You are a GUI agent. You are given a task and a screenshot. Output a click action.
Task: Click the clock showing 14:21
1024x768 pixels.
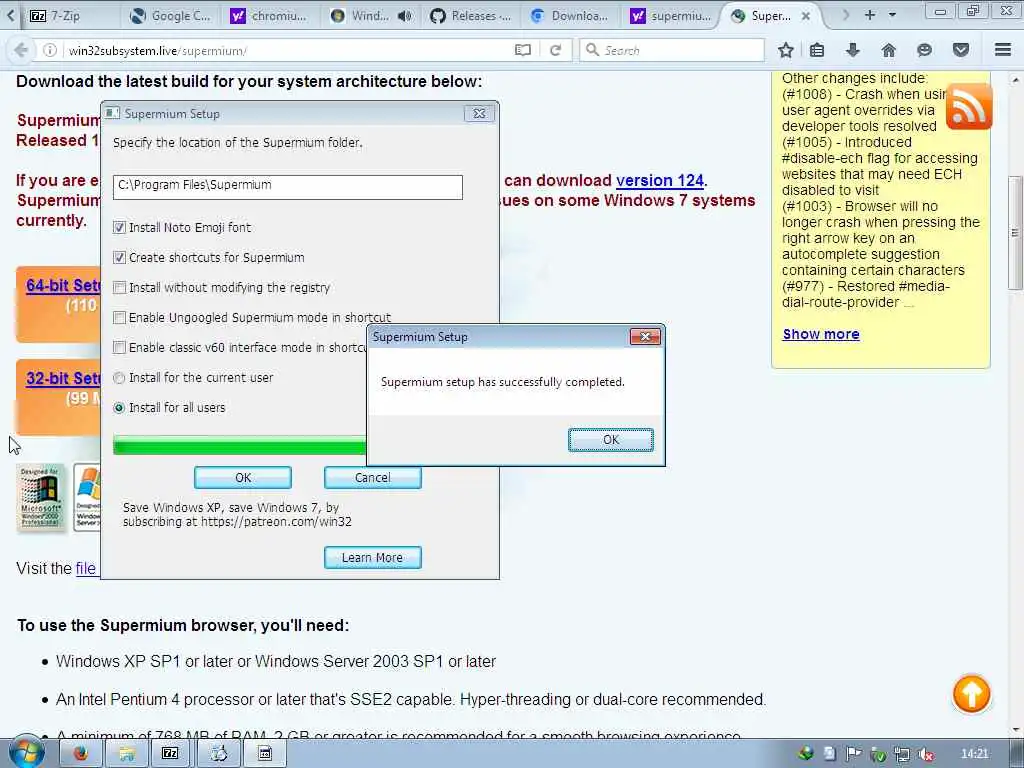[x=974, y=754]
